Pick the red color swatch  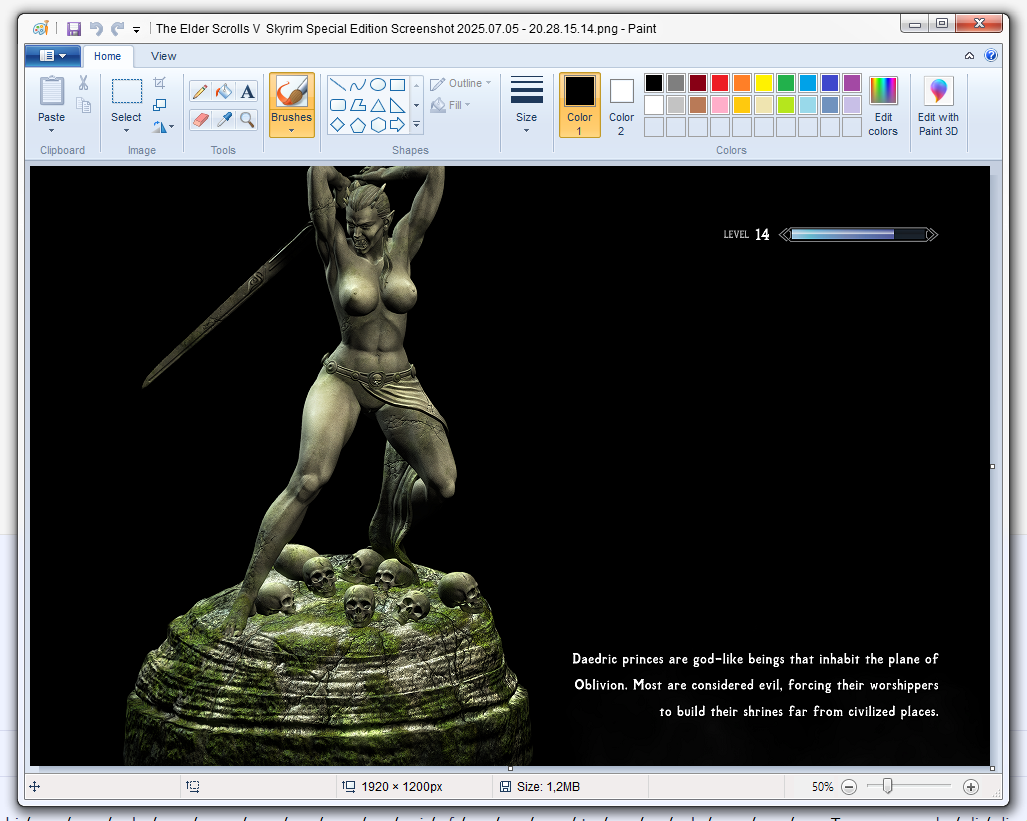[x=720, y=83]
